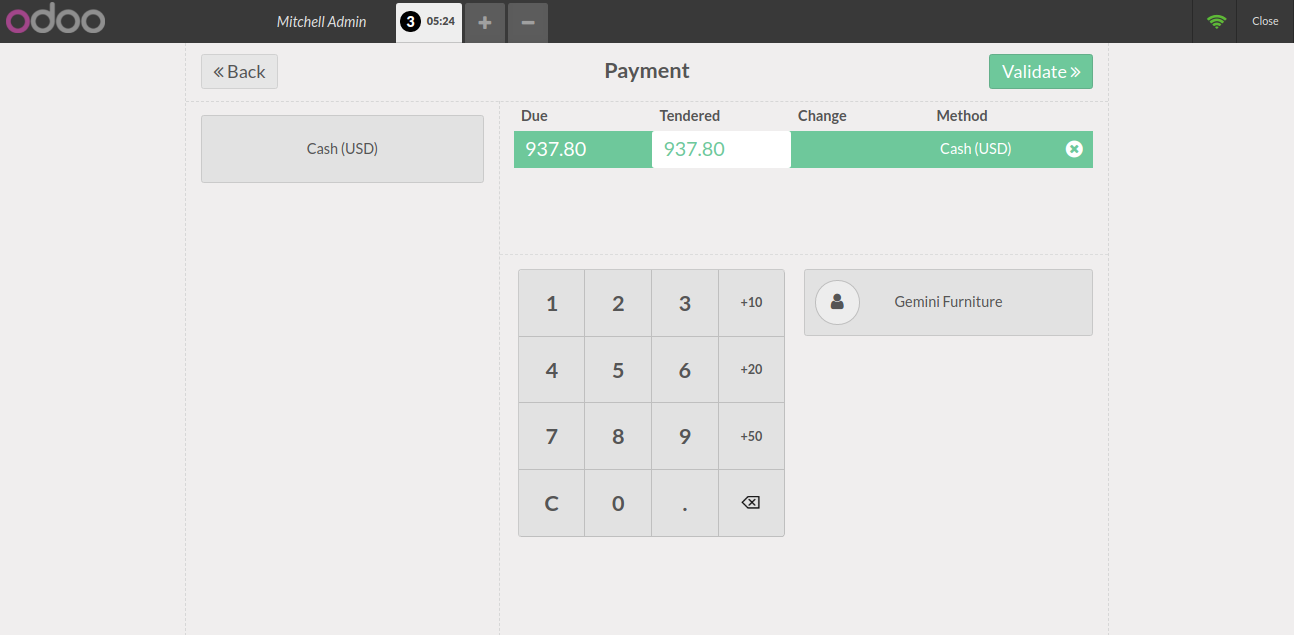Check the wifi connection status icon
This screenshot has height=635, width=1294.
1216,21
